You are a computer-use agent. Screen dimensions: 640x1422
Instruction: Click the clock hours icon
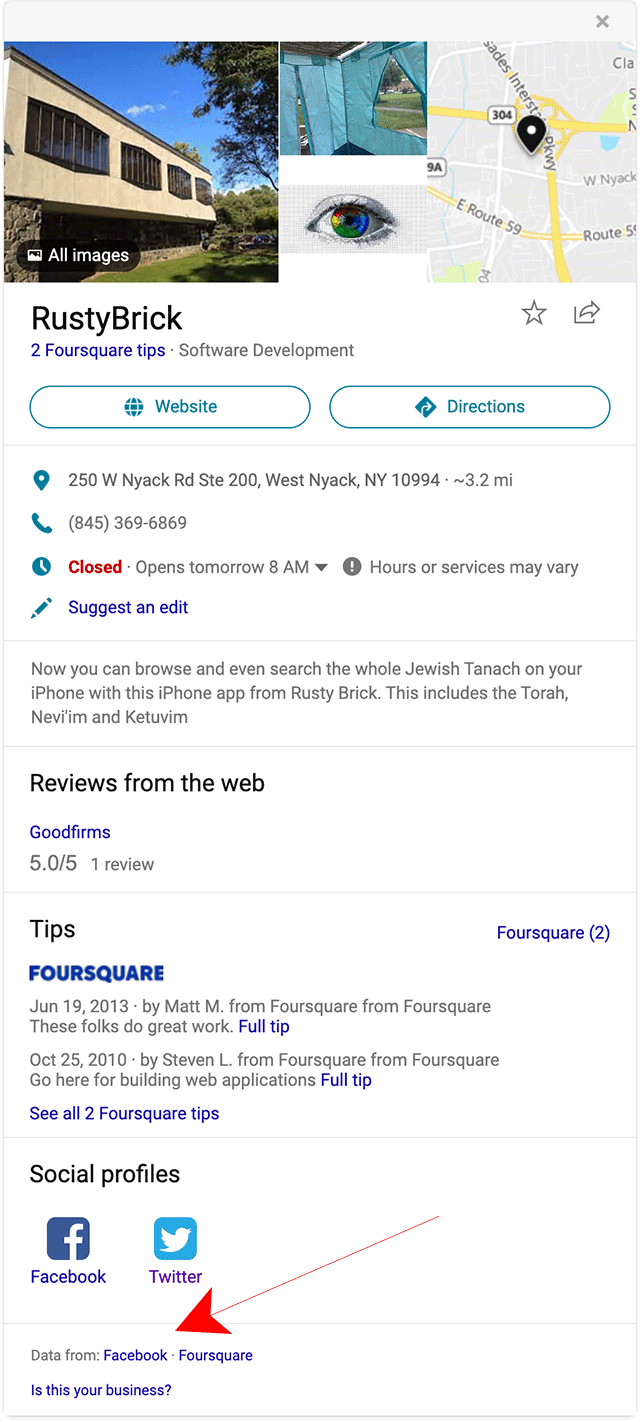click(41, 567)
